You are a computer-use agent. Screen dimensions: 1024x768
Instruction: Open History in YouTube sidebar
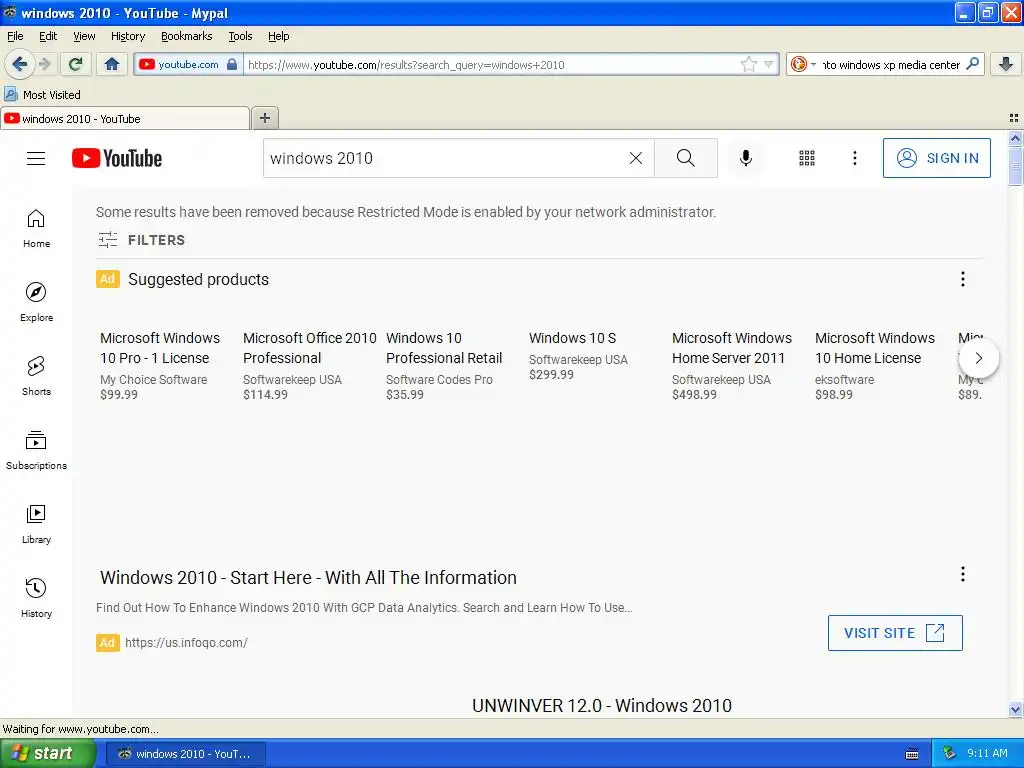[x=36, y=598]
